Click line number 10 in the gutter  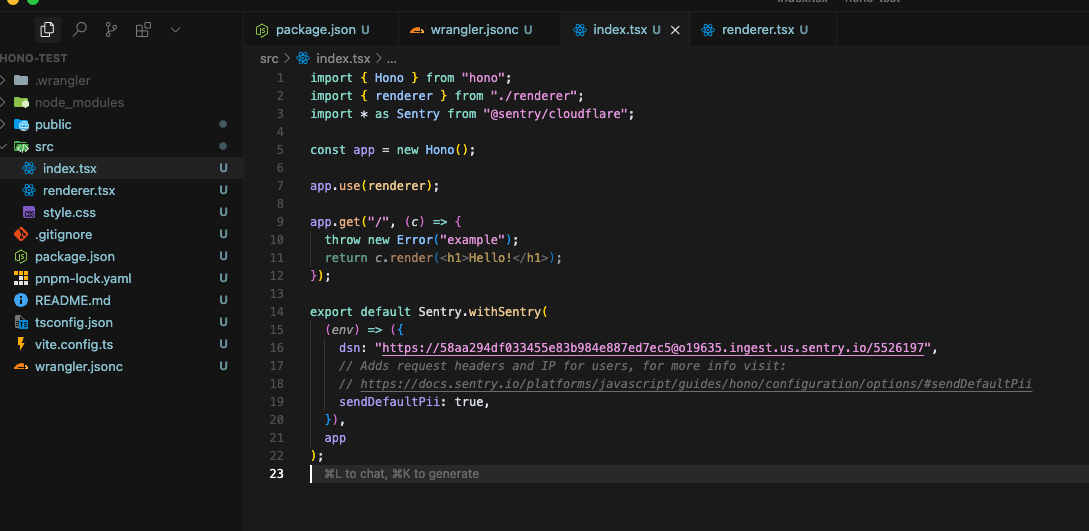coord(276,239)
